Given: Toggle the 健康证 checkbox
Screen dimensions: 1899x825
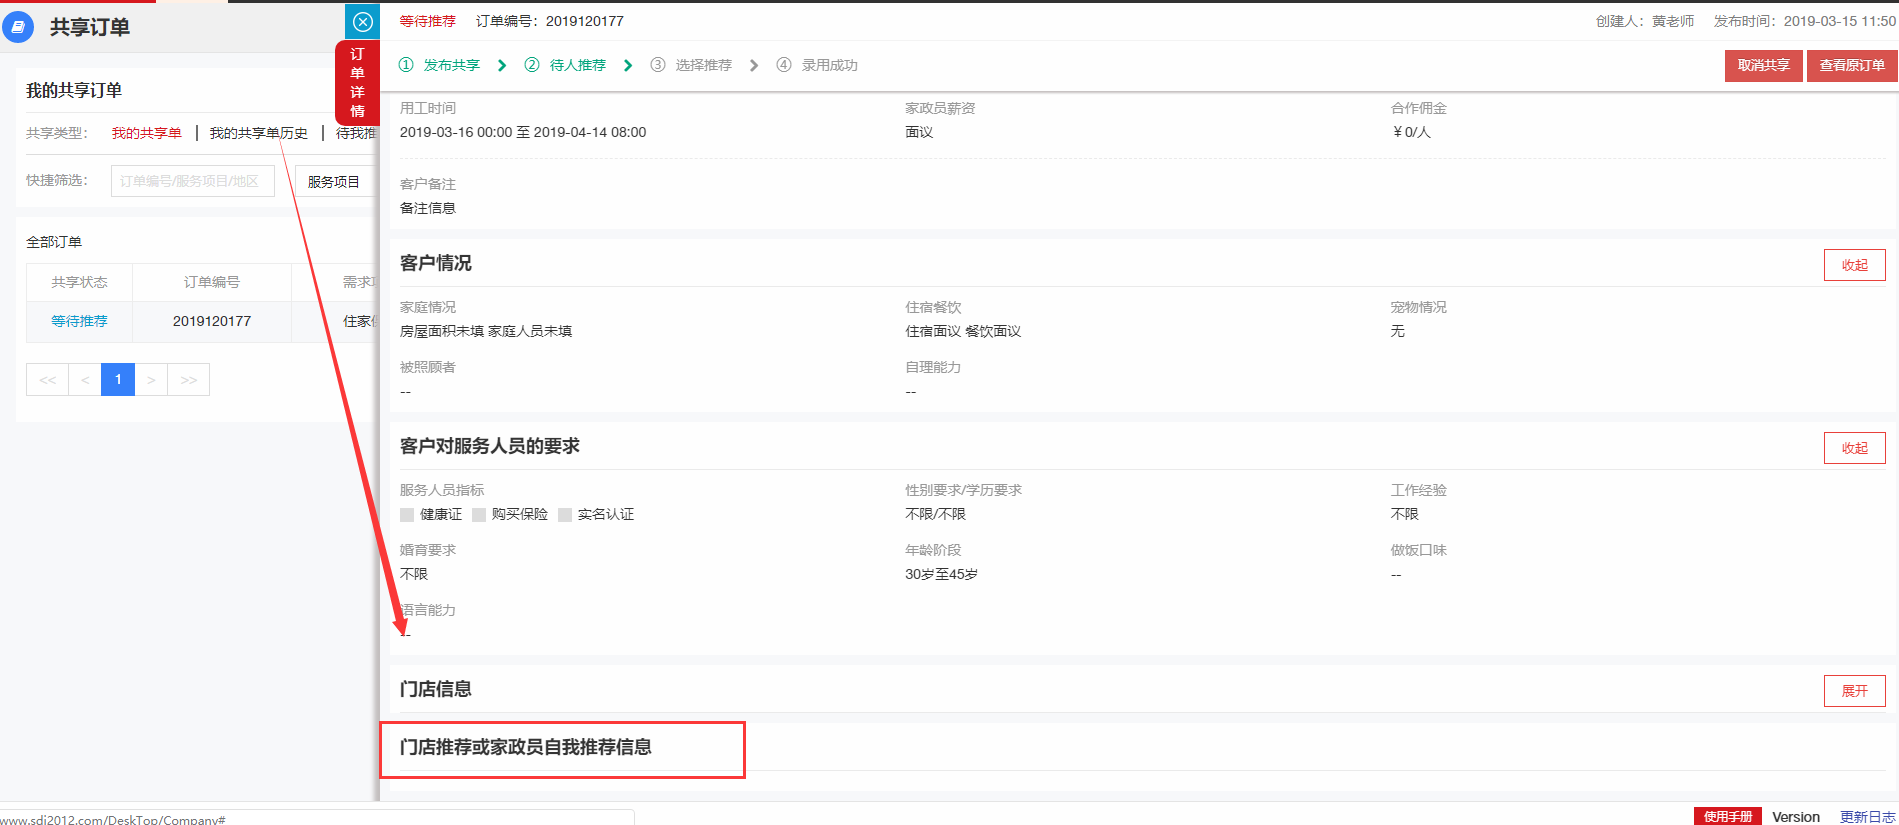Looking at the screenshot, I should click(x=407, y=515).
